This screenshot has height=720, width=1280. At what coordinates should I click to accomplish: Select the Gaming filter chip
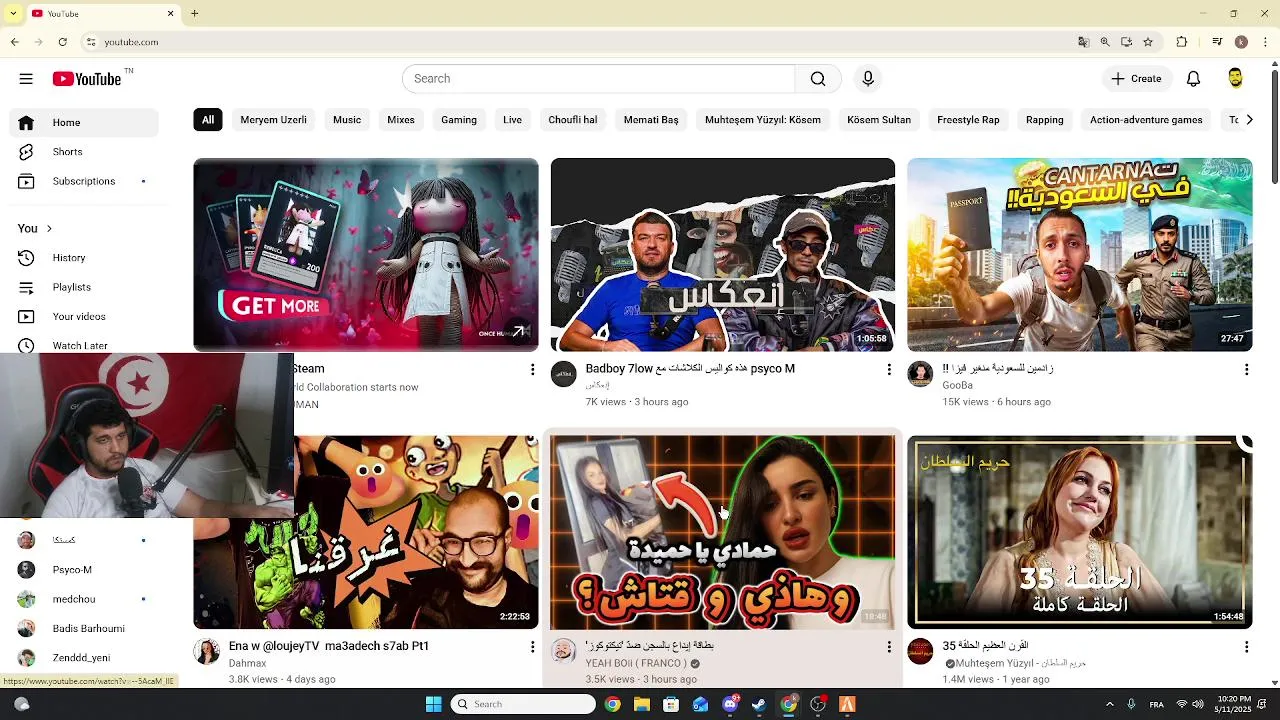point(459,120)
